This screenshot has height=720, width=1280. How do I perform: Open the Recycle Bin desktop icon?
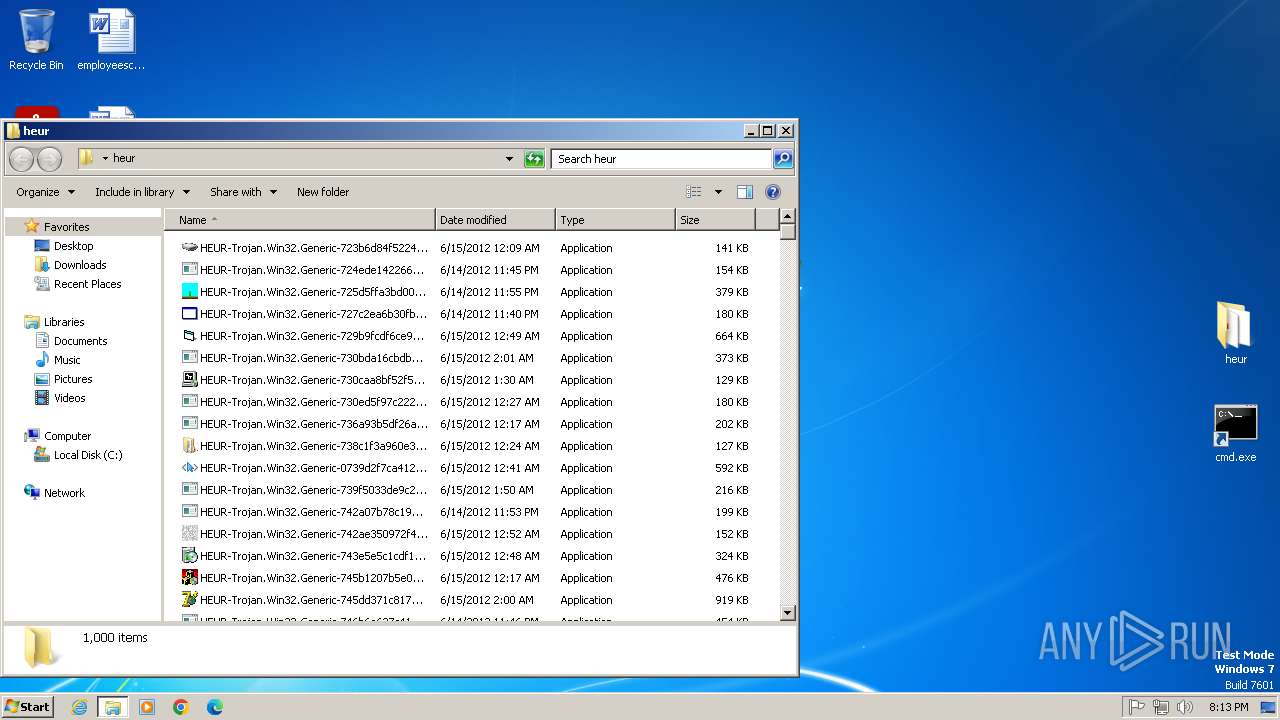(36, 40)
